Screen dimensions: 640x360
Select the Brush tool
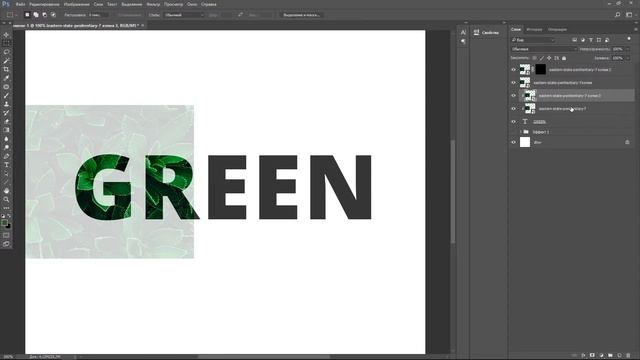tap(6, 96)
